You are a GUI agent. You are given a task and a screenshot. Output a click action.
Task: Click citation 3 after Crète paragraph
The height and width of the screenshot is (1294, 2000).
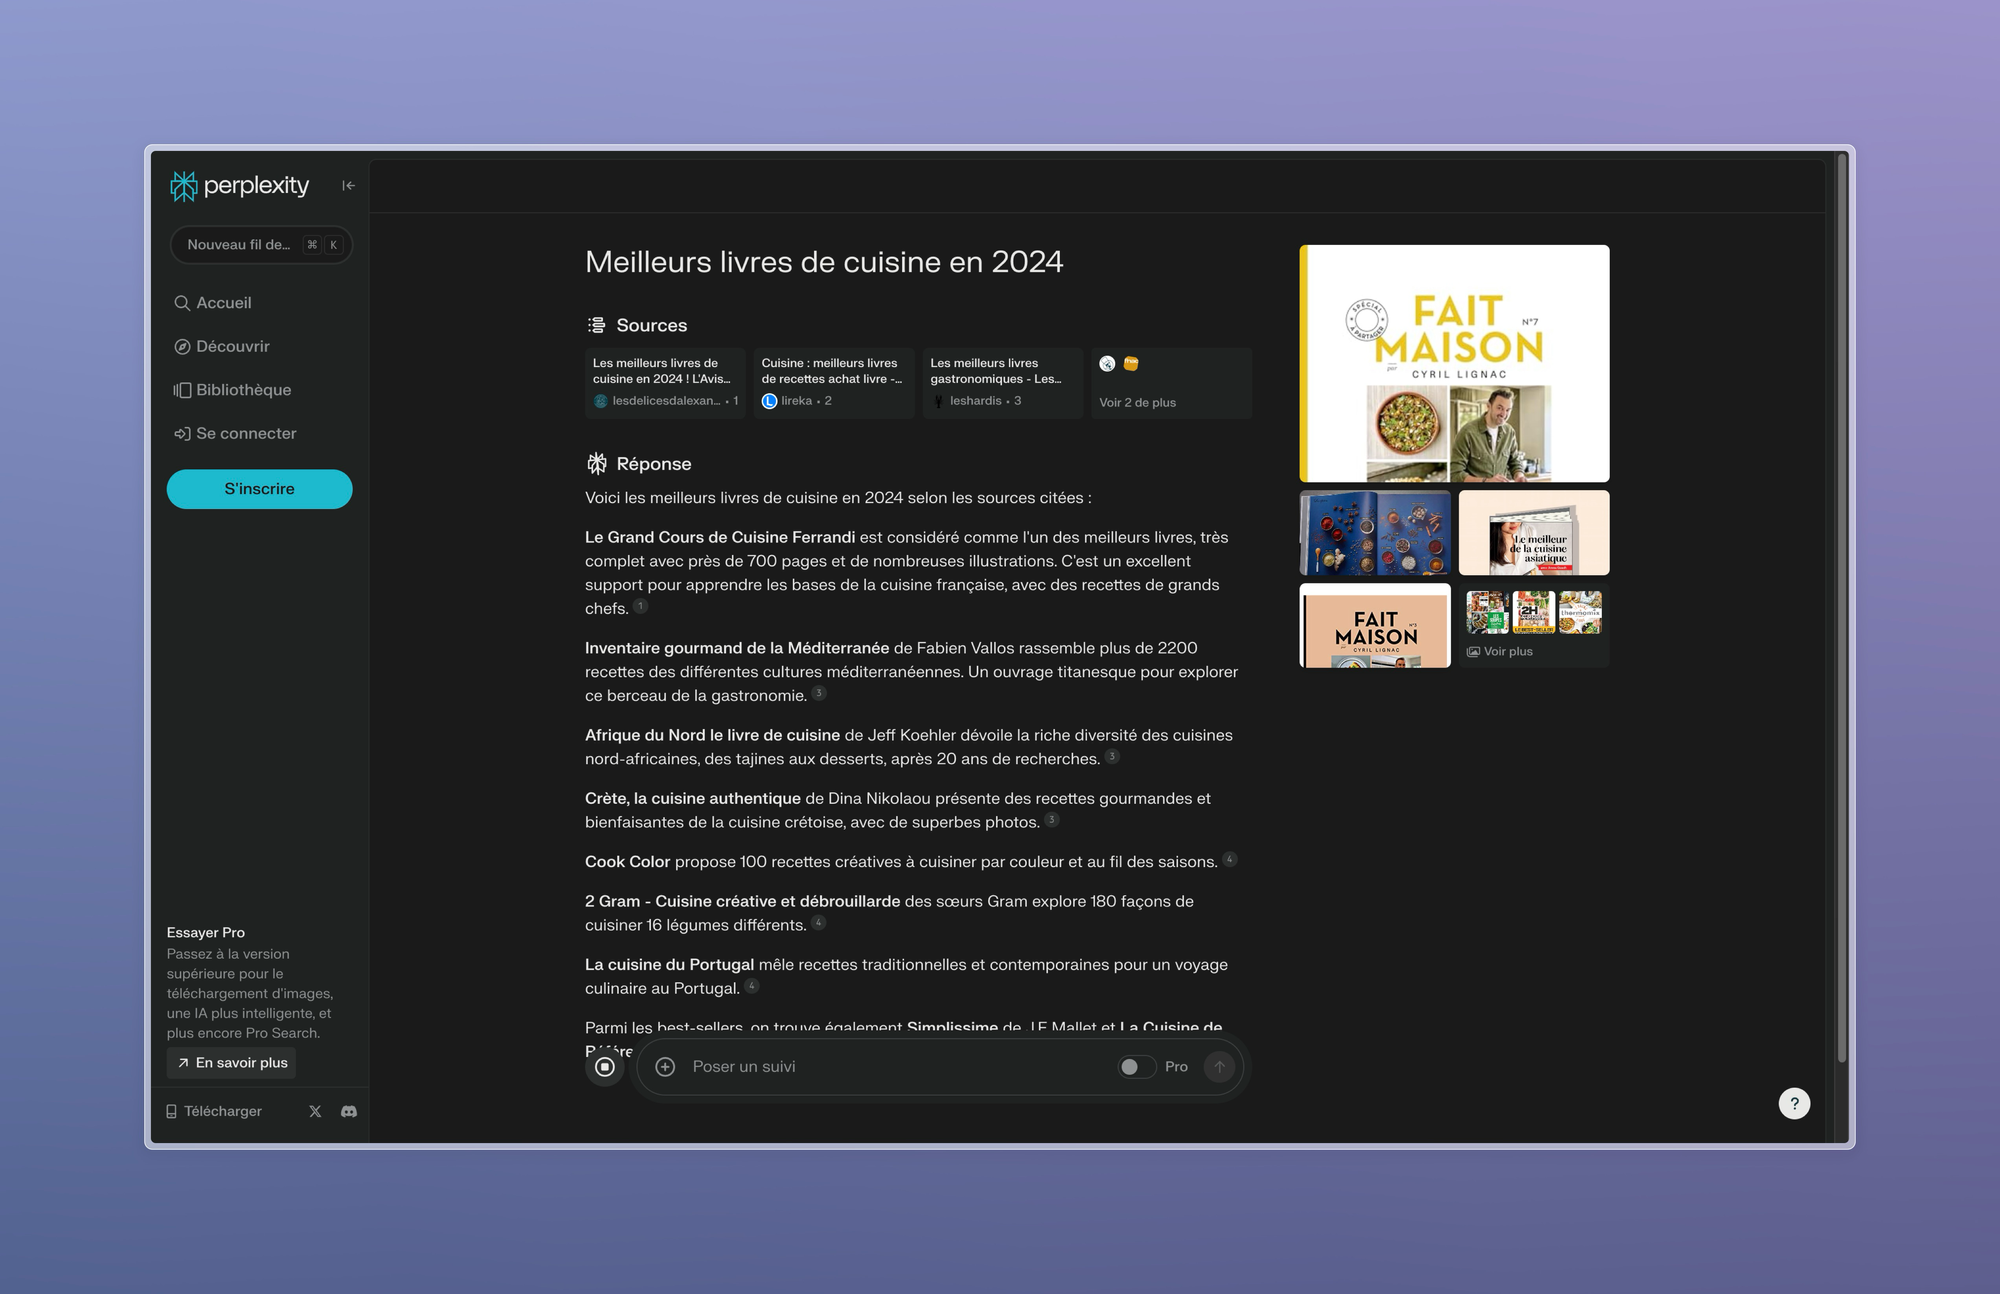point(1052,820)
